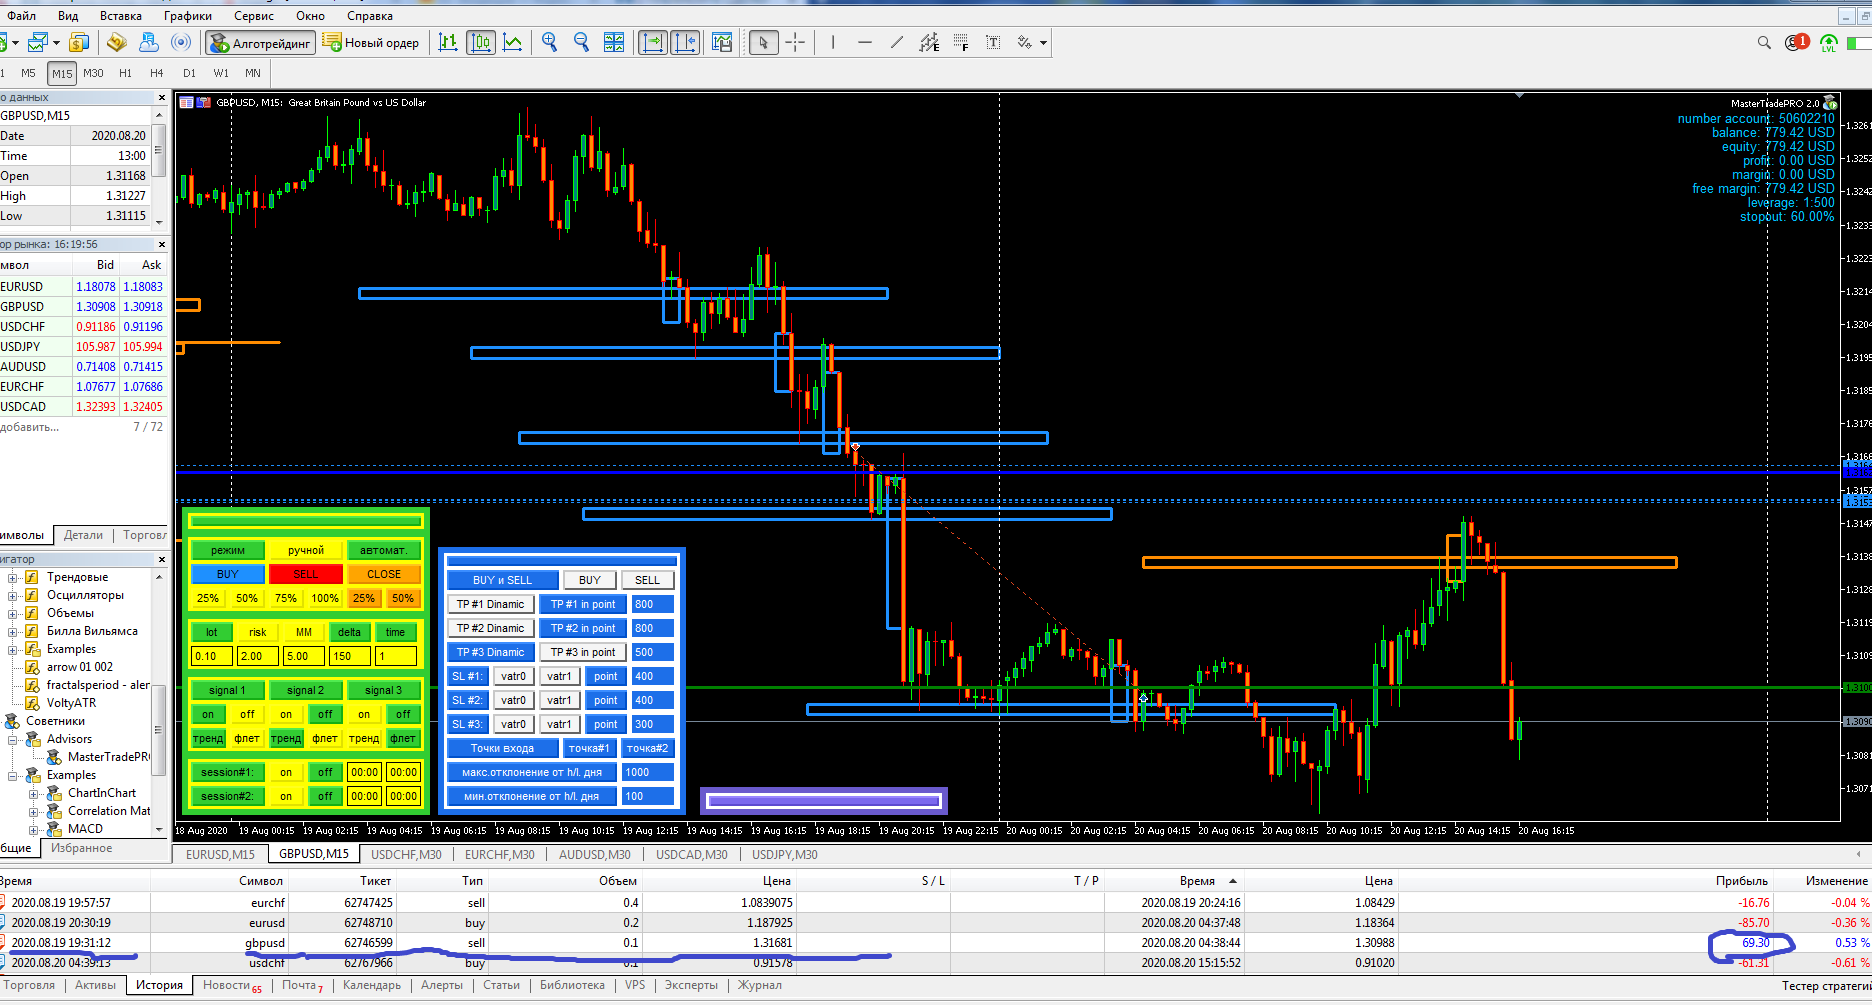
Task: Select the trendline drawing tool
Action: pyautogui.click(x=897, y=42)
